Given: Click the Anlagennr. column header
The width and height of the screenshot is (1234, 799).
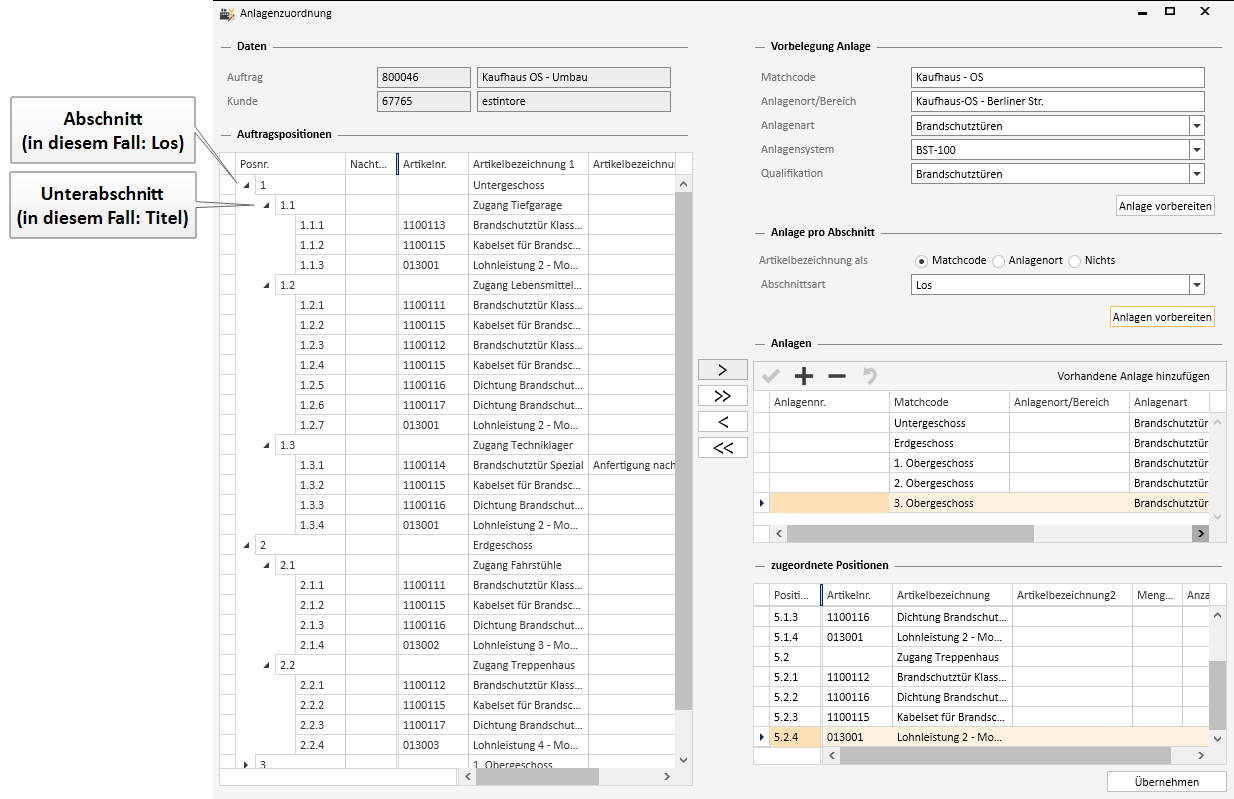Looking at the screenshot, I should [x=829, y=402].
